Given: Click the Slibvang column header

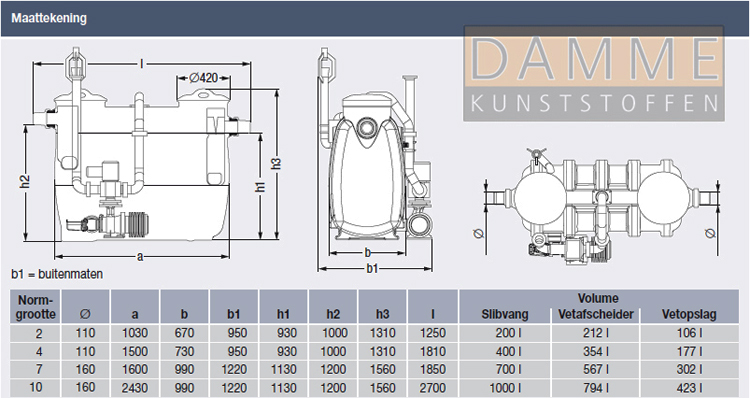Looking at the screenshot, I should pyautogui.click(x=505, y=314).
